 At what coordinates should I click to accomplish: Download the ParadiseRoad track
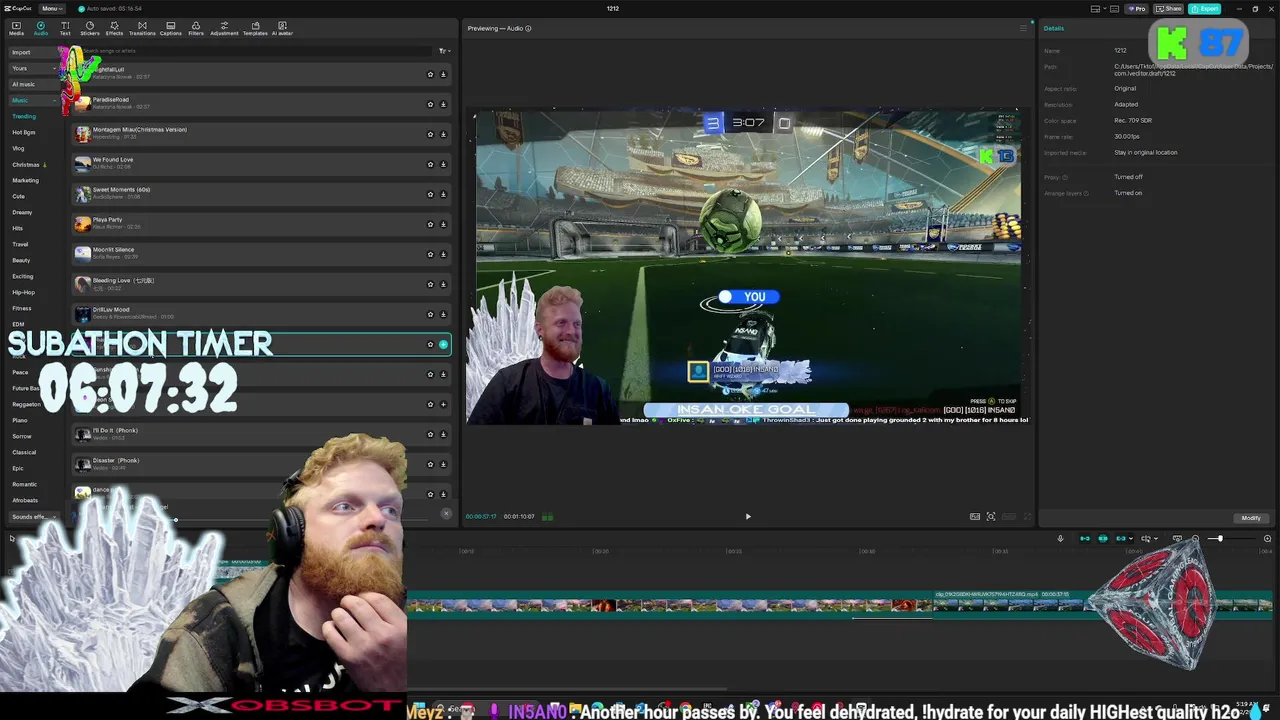pyautogui.click(x=443, y=104)
